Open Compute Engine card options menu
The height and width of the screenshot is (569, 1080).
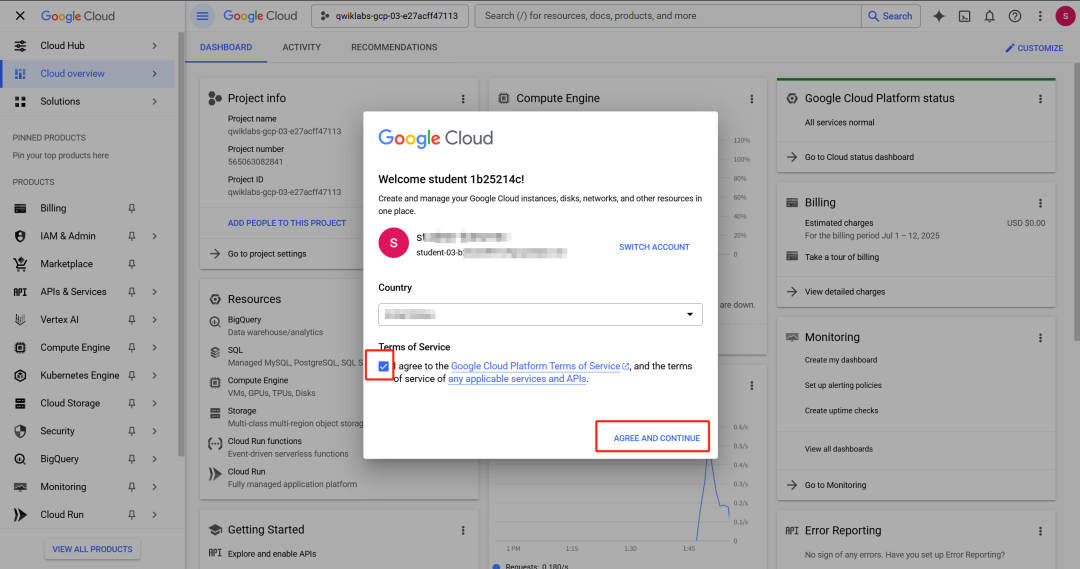[751, 99]
